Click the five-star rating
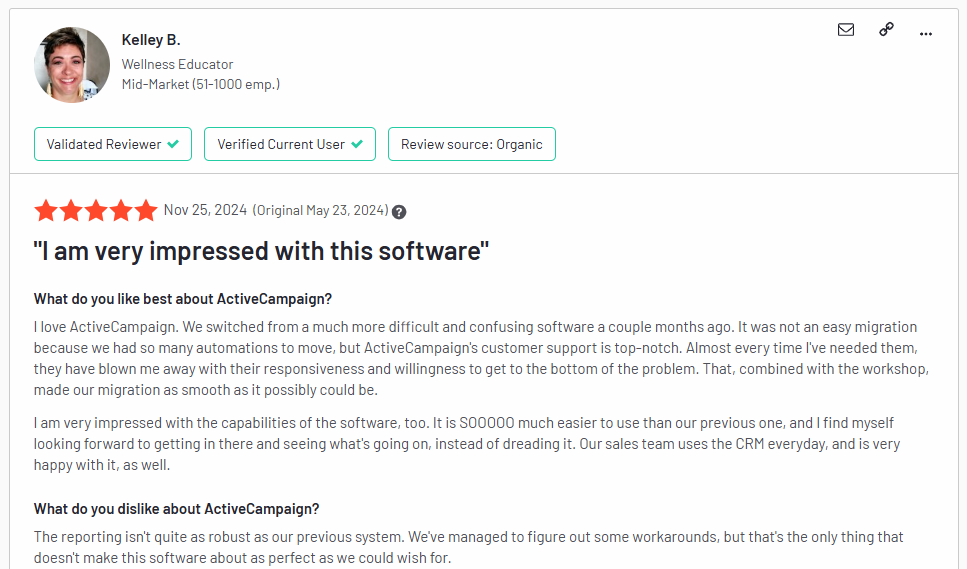The height and width of the screenshot is (569, 967). 96,210
